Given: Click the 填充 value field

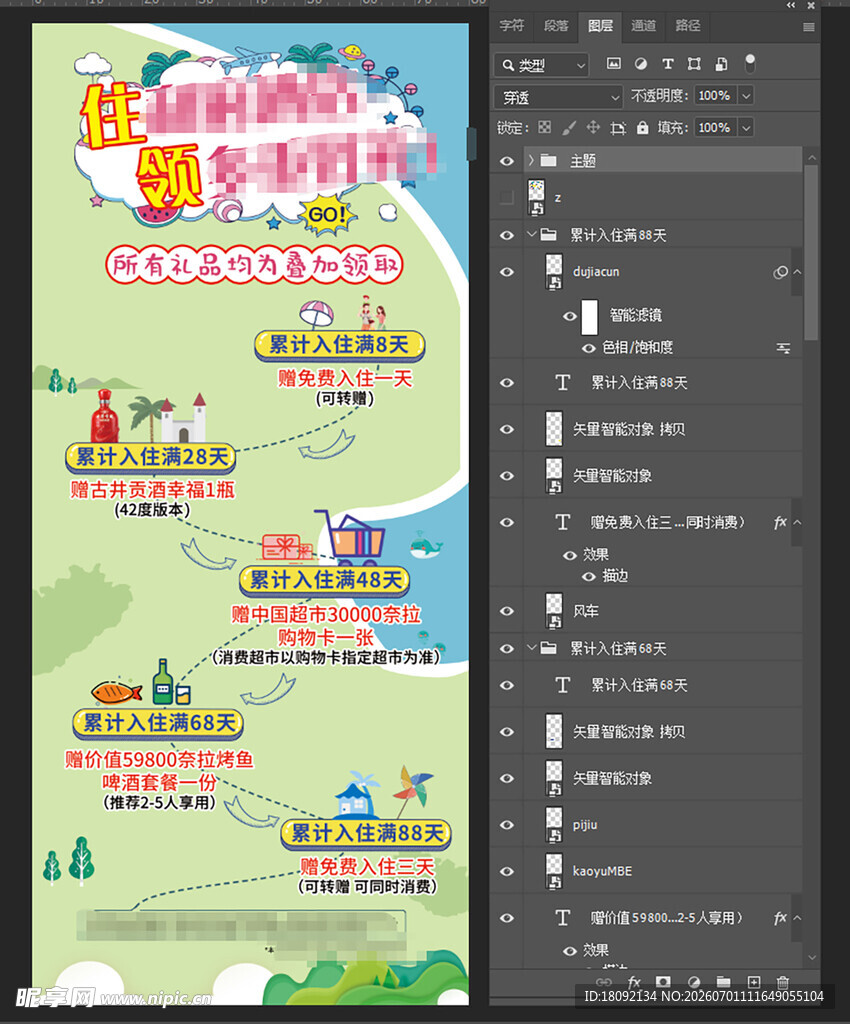Looking at the screenshot, I should 716,127.
